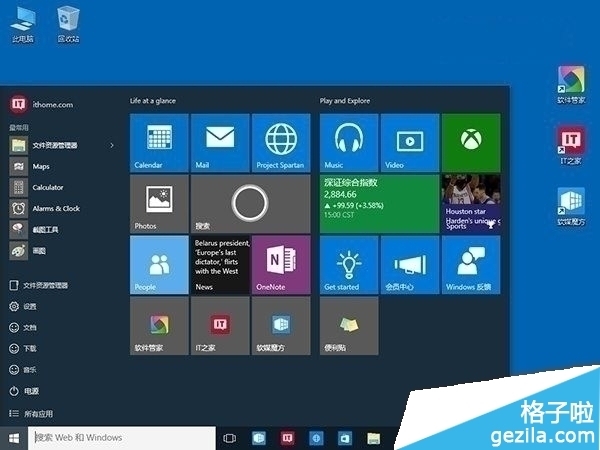Open the News tile about Belarus president
600x450 pixels.
point(220,265)
